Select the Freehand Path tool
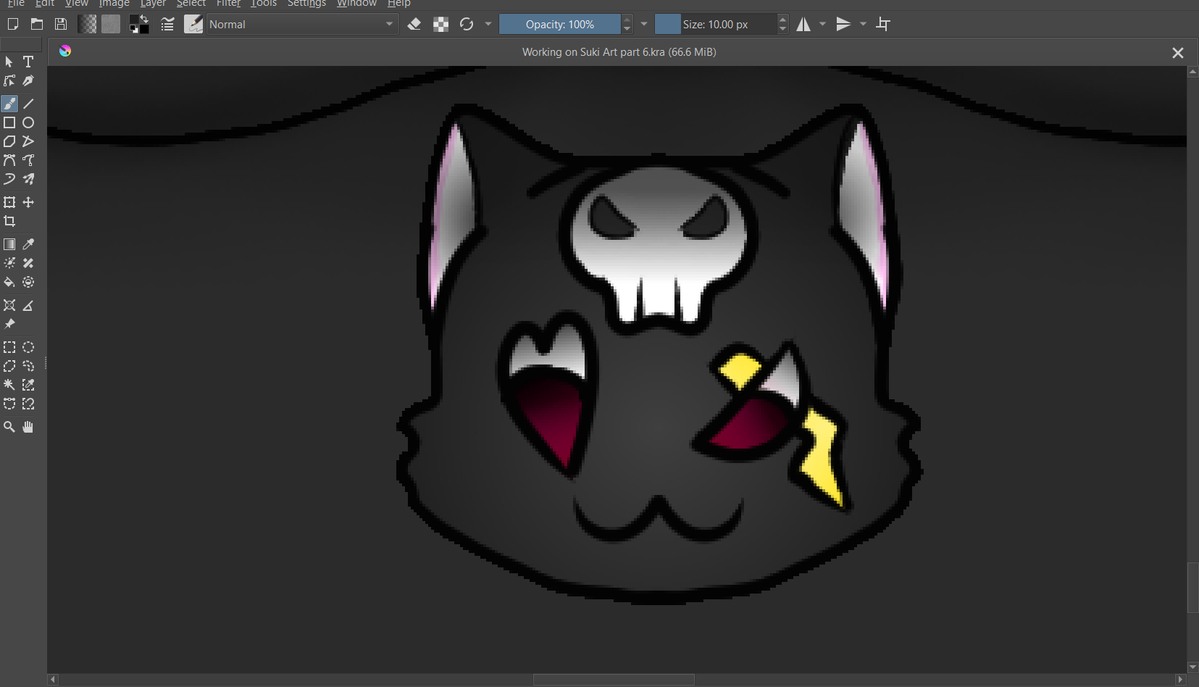The image size is (1199, 687). click(28, 161)
